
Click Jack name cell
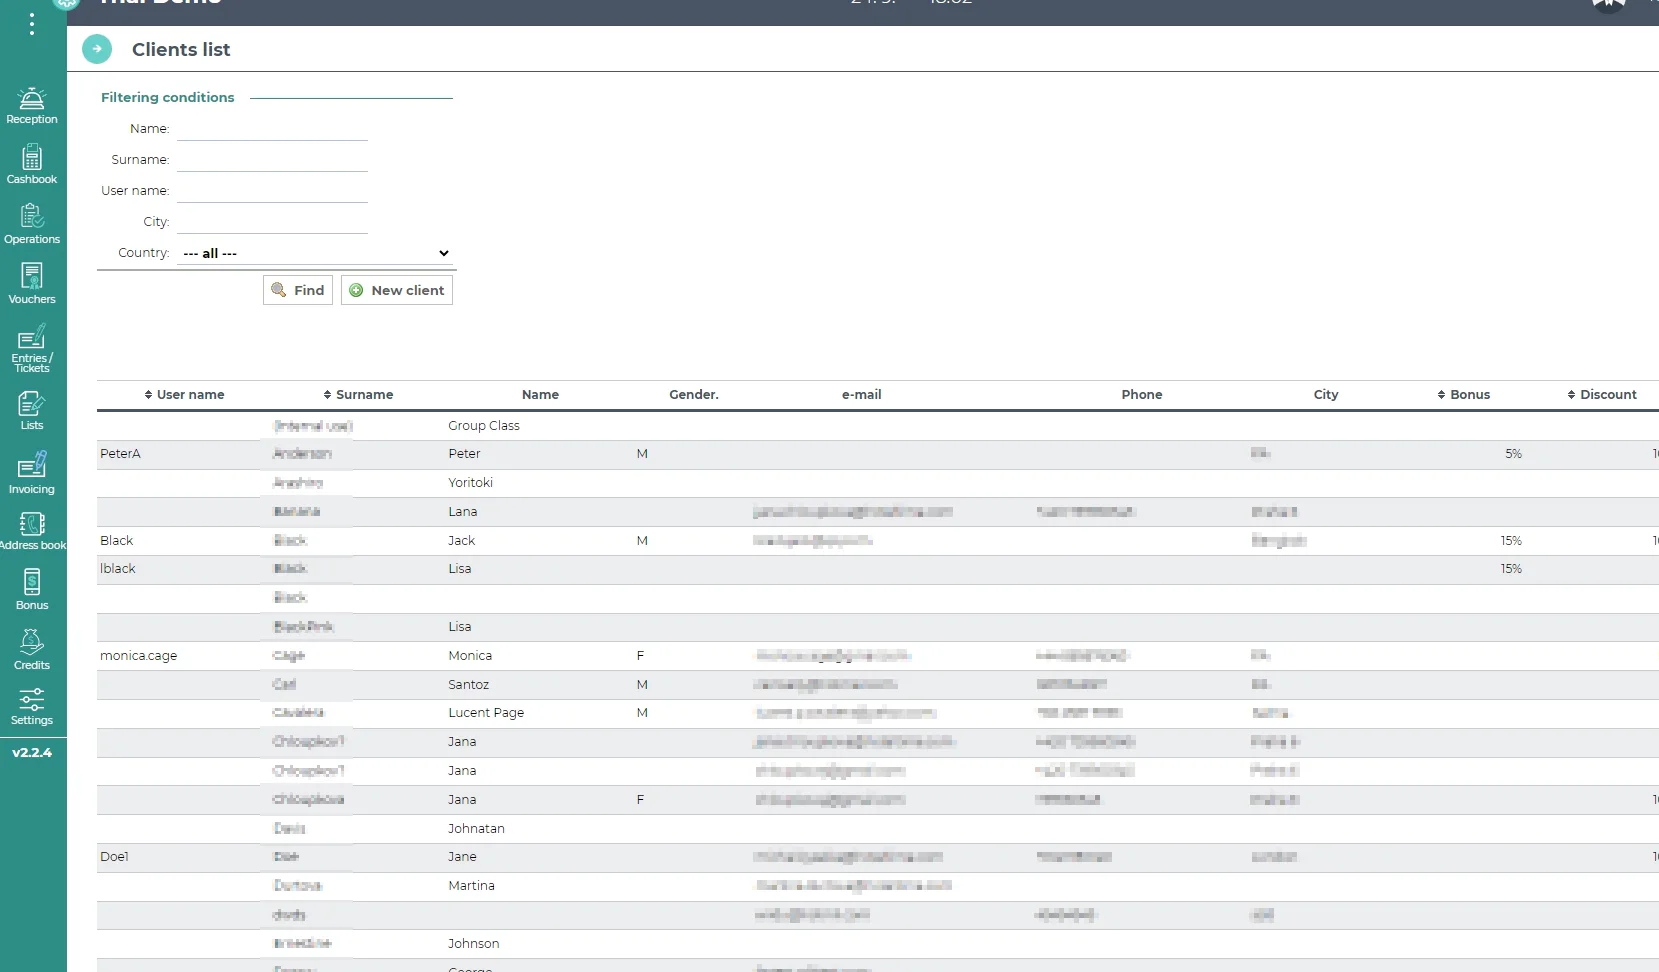click(461, 541)
